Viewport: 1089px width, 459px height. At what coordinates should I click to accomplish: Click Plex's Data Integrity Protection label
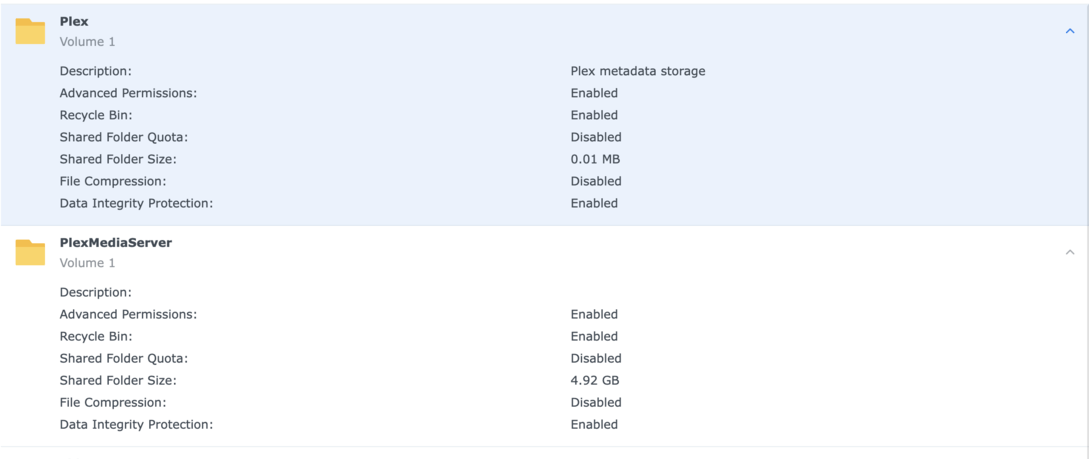tap(136, 203)
